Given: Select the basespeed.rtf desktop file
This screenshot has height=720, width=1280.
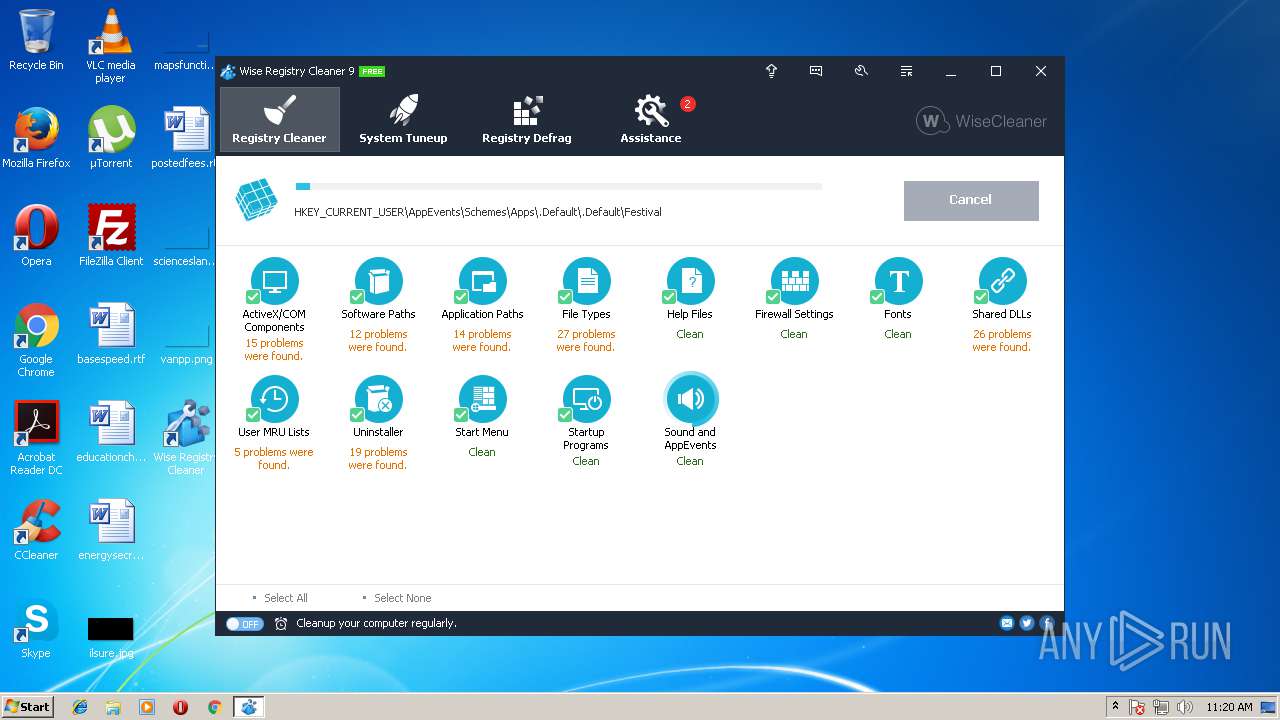Looking at the screenshot, I should click(111, 334).
